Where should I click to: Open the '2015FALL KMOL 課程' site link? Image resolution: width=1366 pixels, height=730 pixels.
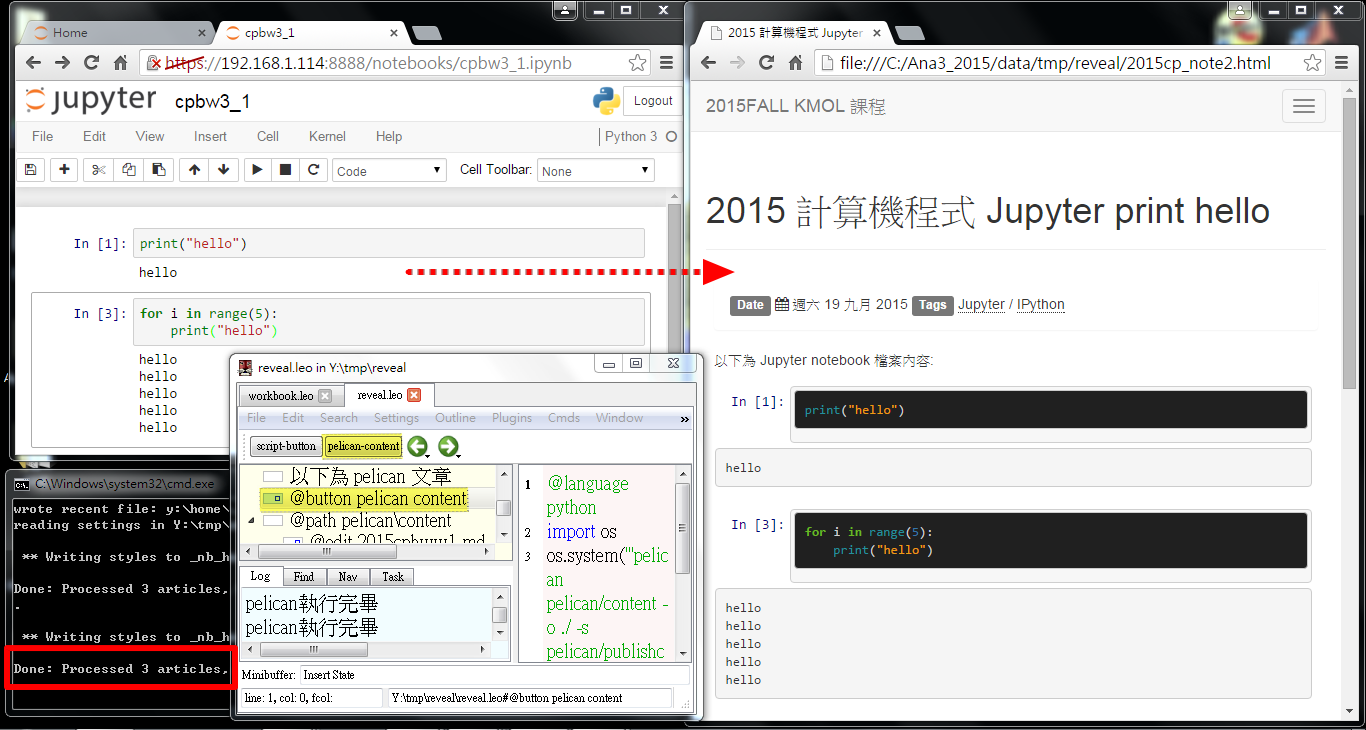tap(796, 106)
